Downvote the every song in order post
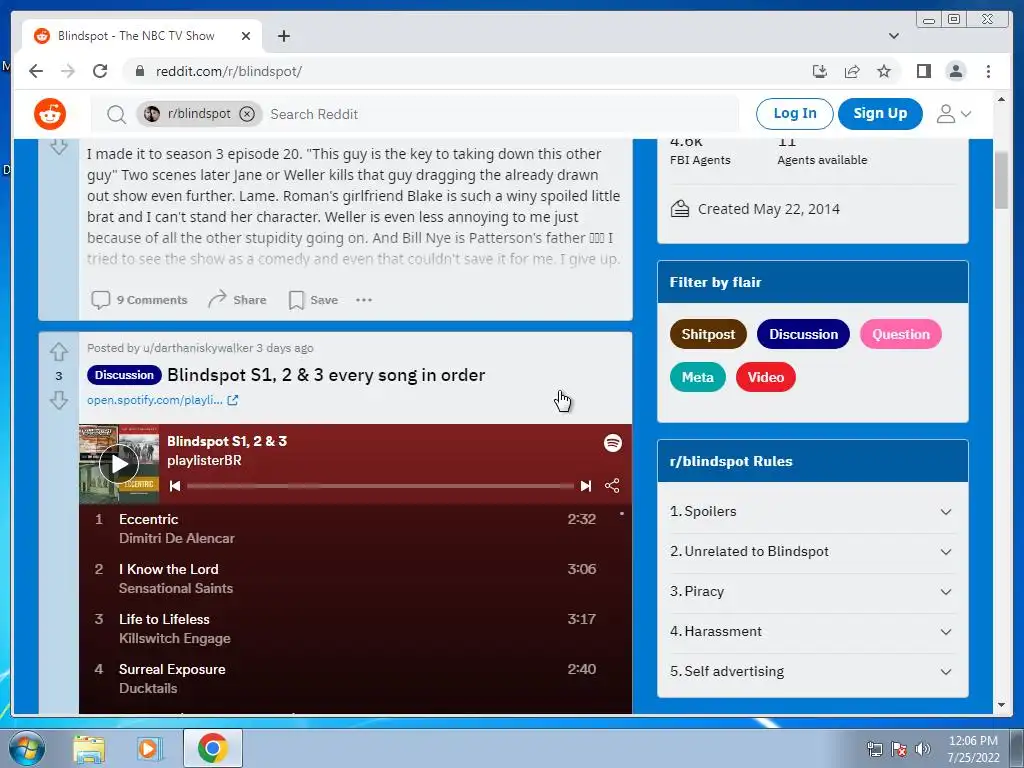1024x768 pixels. pyautogui.click(x=59, y=400)
